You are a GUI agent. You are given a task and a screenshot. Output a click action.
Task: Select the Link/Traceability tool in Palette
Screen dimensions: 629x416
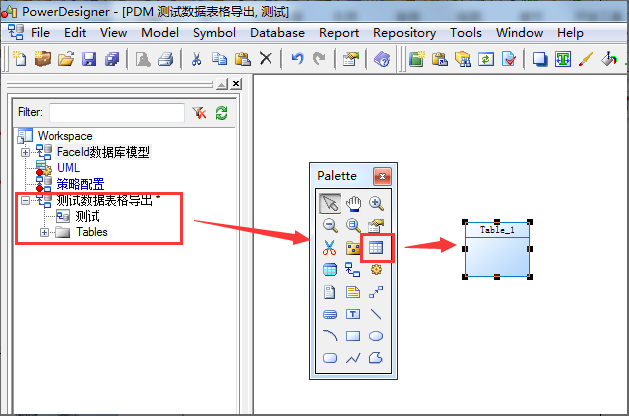click(376, 292)
